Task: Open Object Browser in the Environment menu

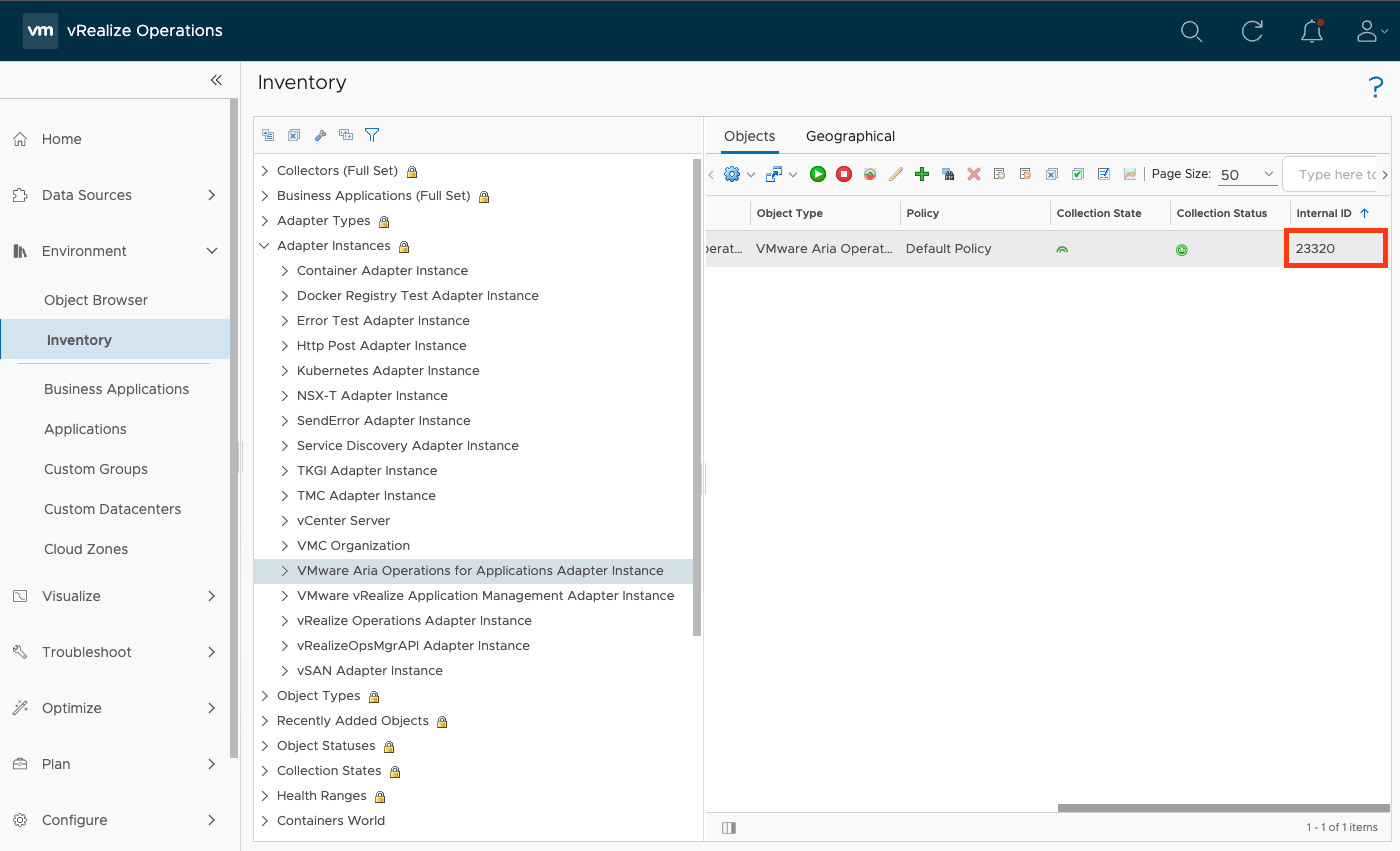Action: pos(96,300)
